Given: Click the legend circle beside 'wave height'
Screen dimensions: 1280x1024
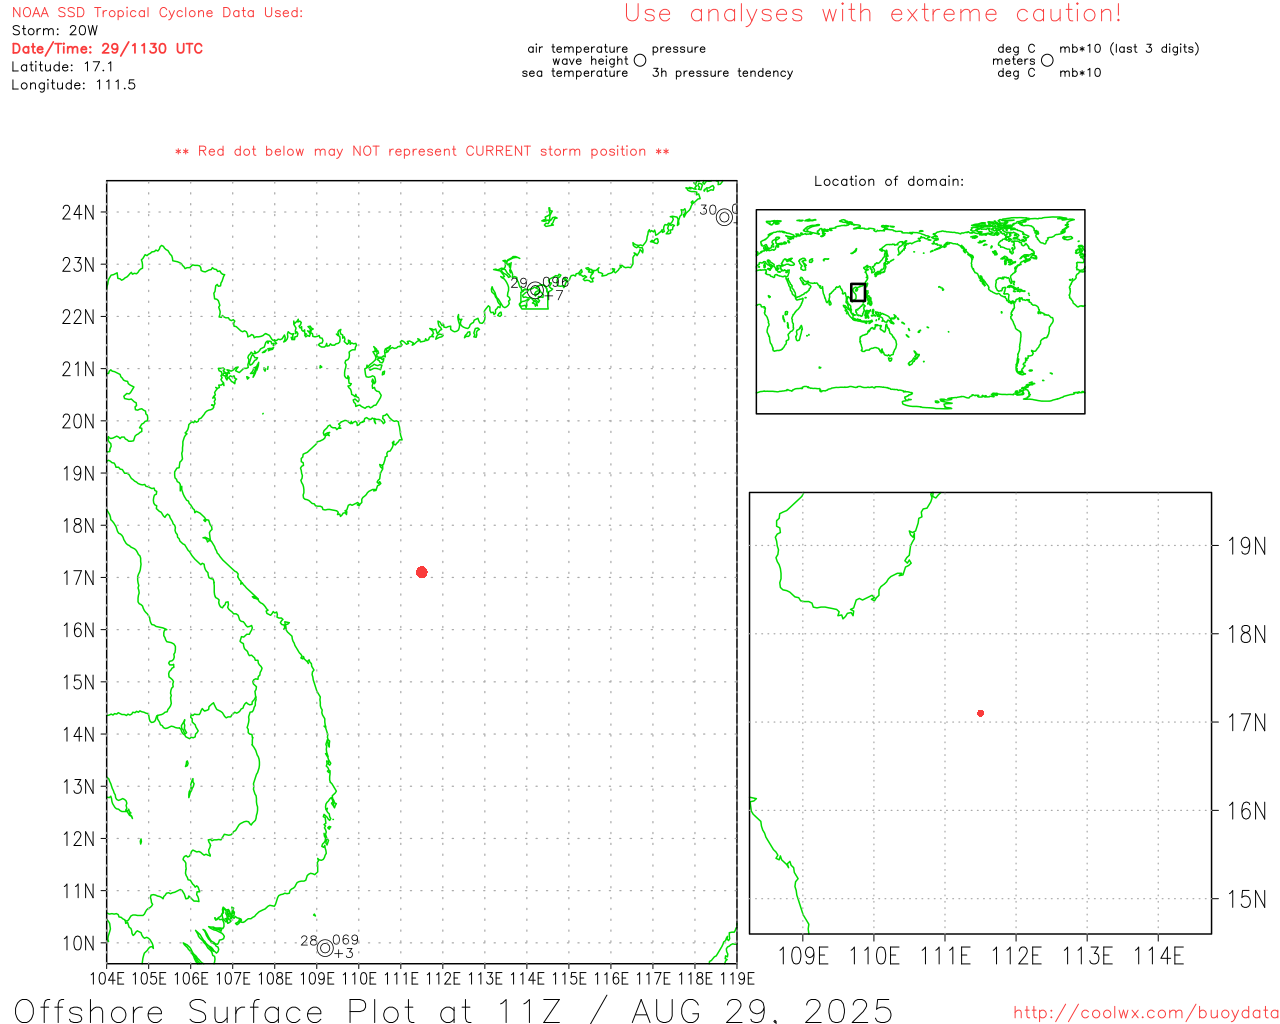Looking at the screenshot, I should (640, 61).
